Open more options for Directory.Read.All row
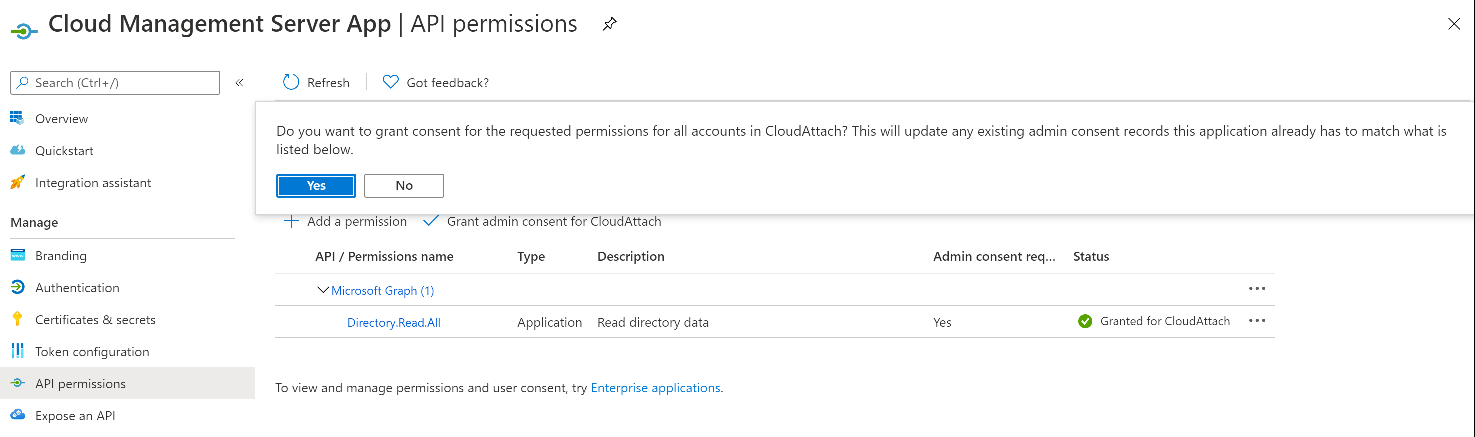Image resolution: width=1475 pixels, height=437 pixels. point(1257,321)
